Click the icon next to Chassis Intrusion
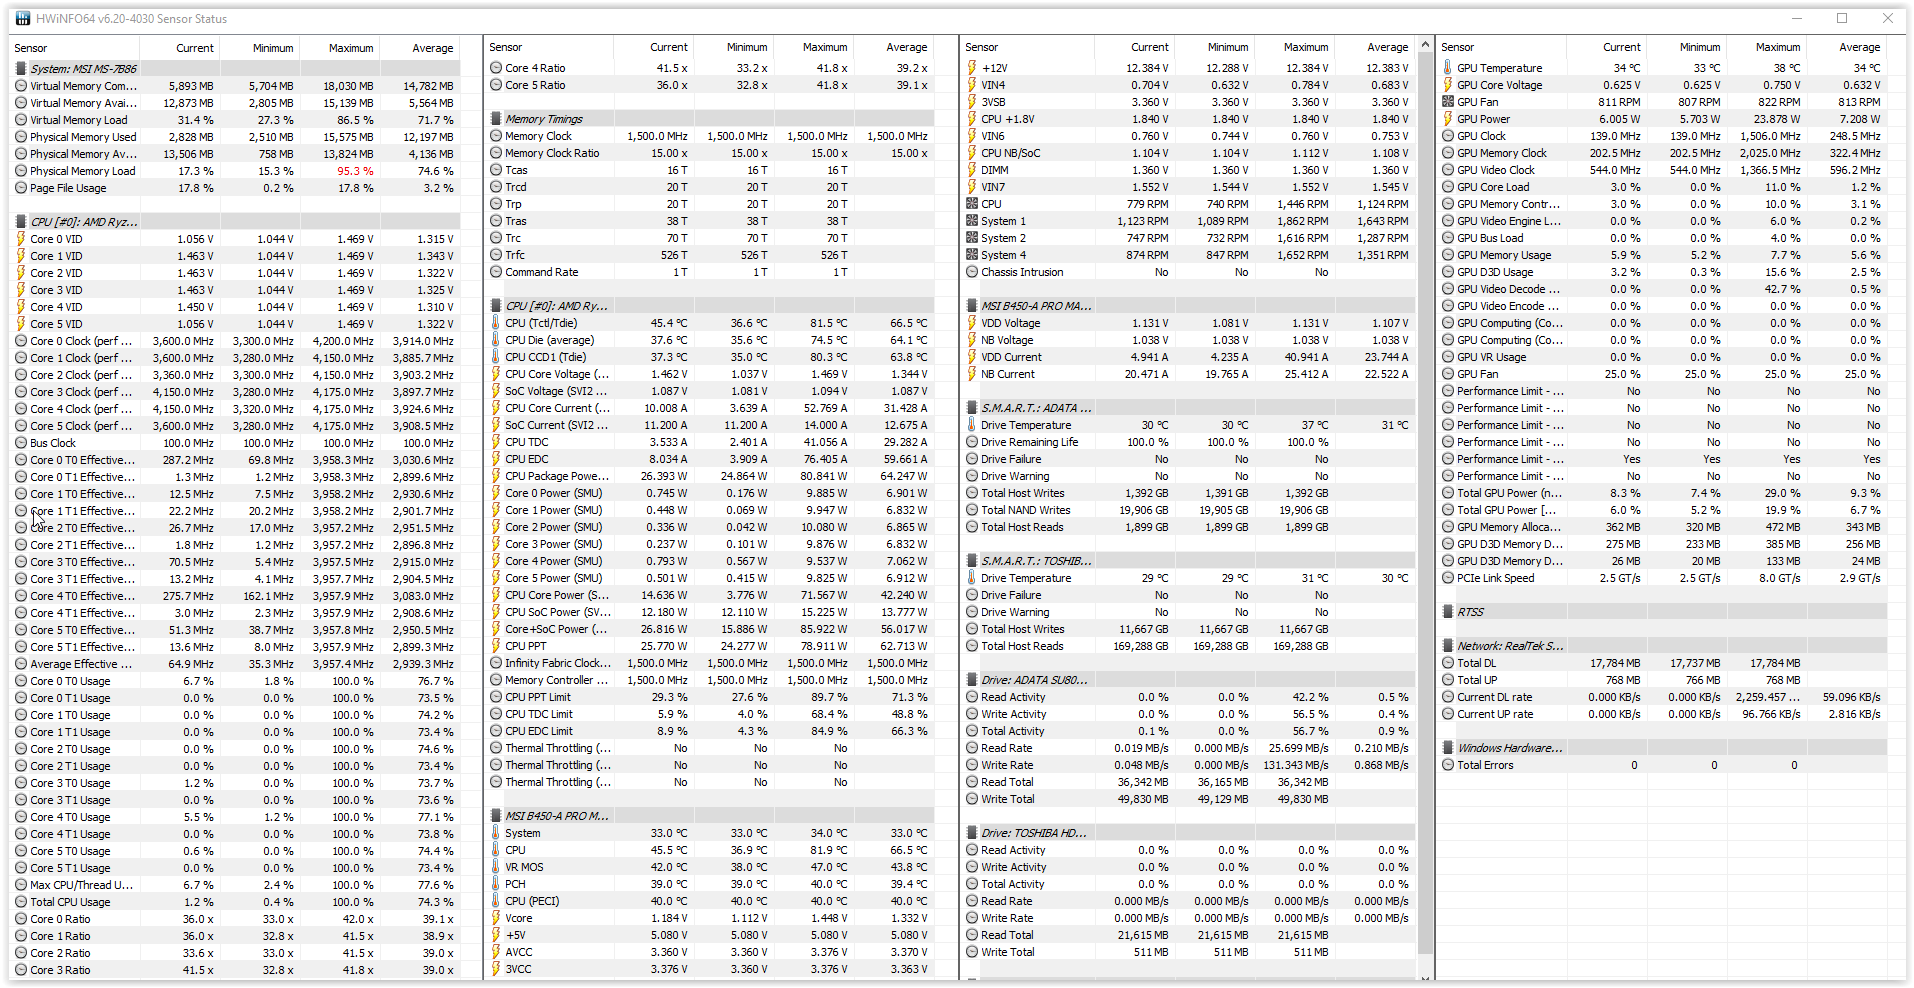Screen dimensions: 1914x988 tap(972, 272)
